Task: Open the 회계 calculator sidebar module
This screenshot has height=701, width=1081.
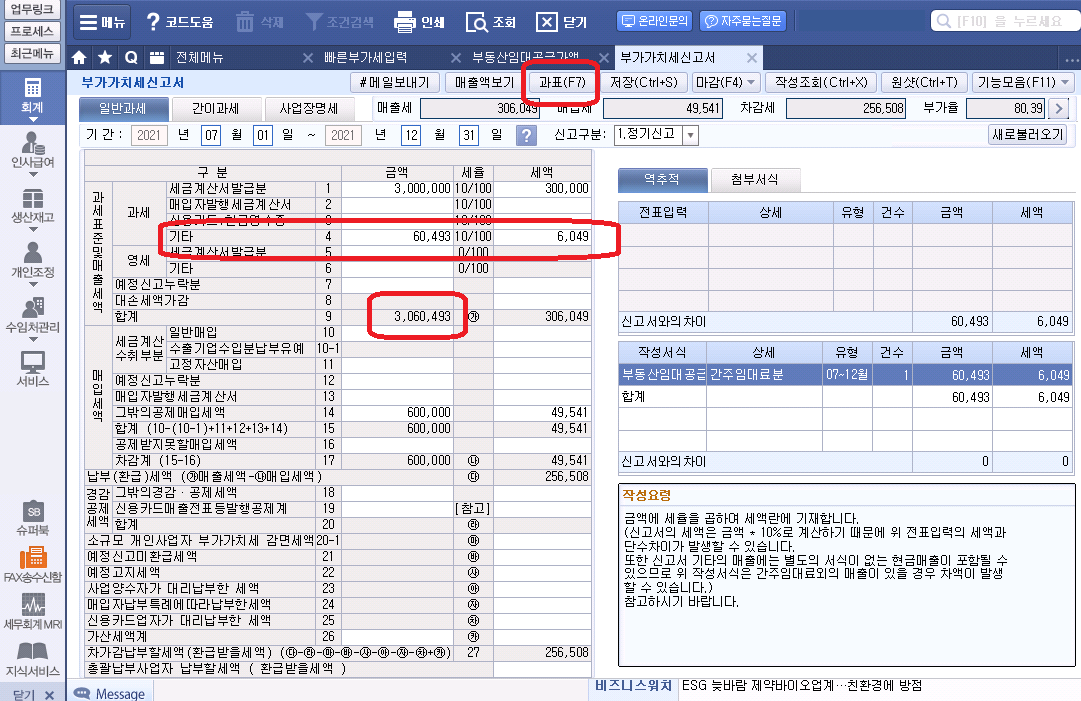Action: pyautogui.click(x=32, y=95)
